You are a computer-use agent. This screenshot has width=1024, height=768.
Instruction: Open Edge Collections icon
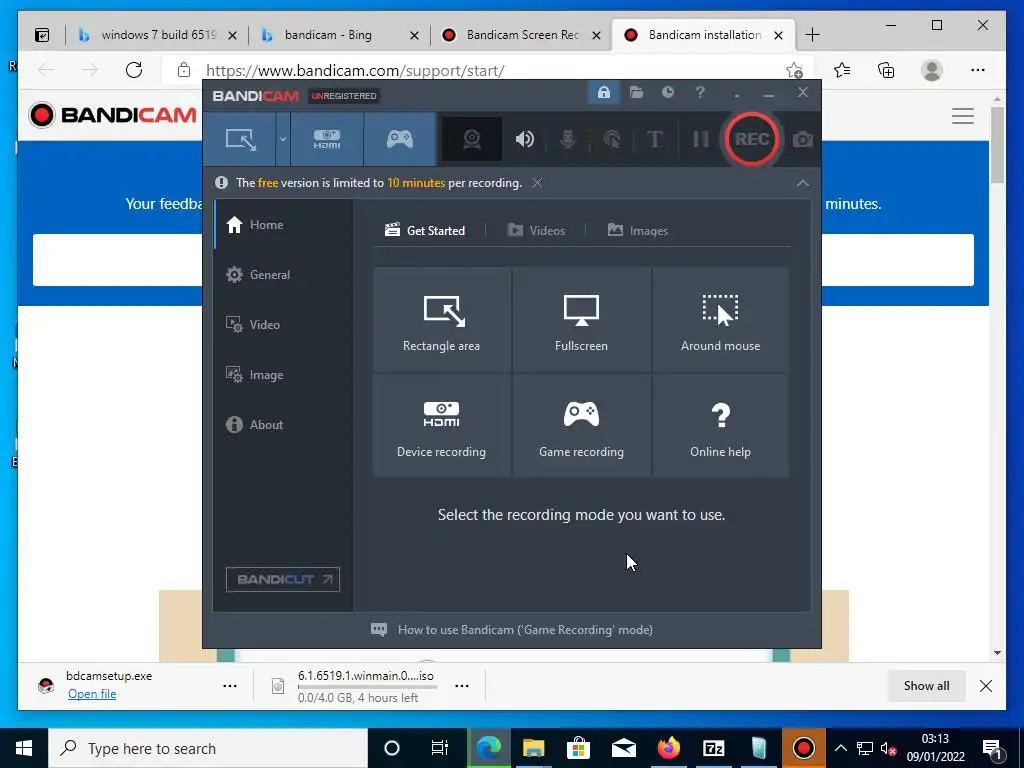(886, 70)
